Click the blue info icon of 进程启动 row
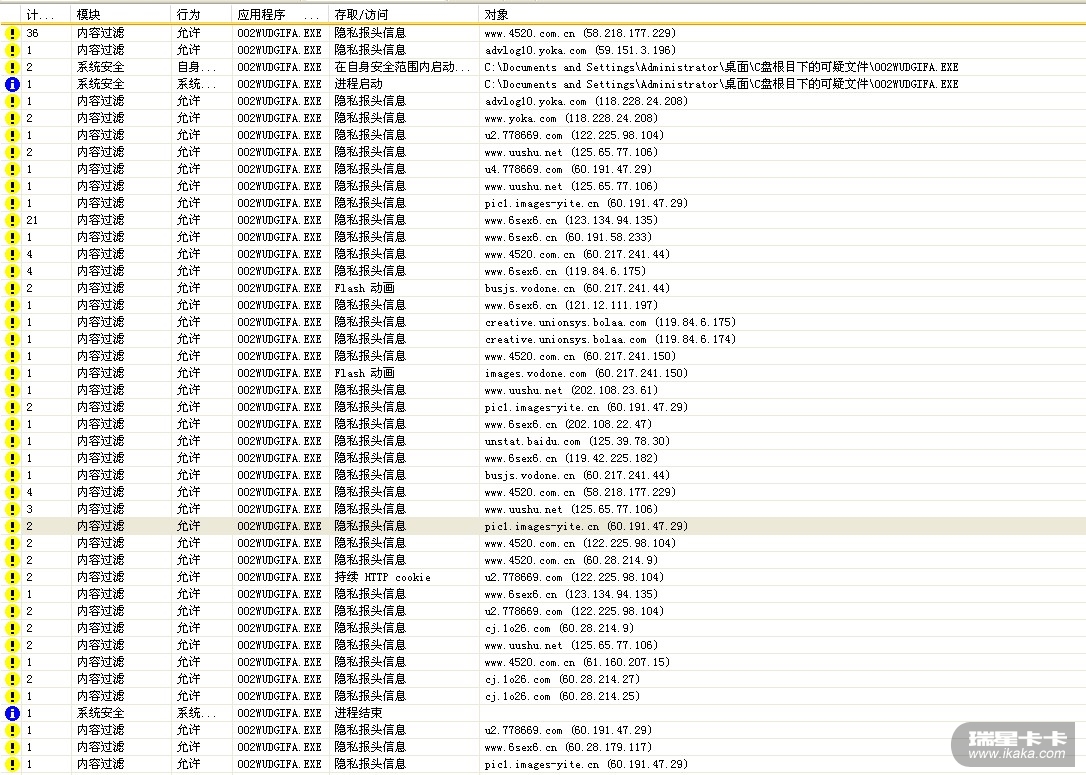The height and width of the screenshot is (775, 1086). tap(12, 84)
